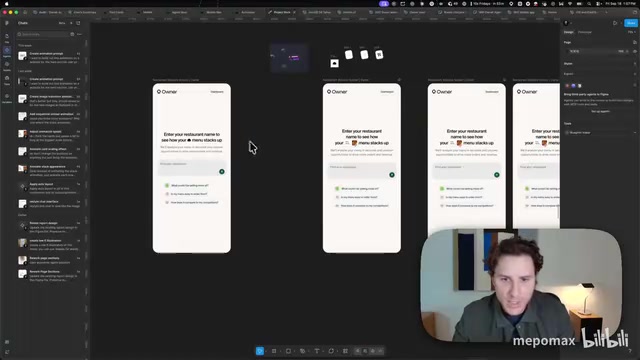Screen dimensions: 640x360
Task: Select the Rectangle shape tool
Action: 288,351
